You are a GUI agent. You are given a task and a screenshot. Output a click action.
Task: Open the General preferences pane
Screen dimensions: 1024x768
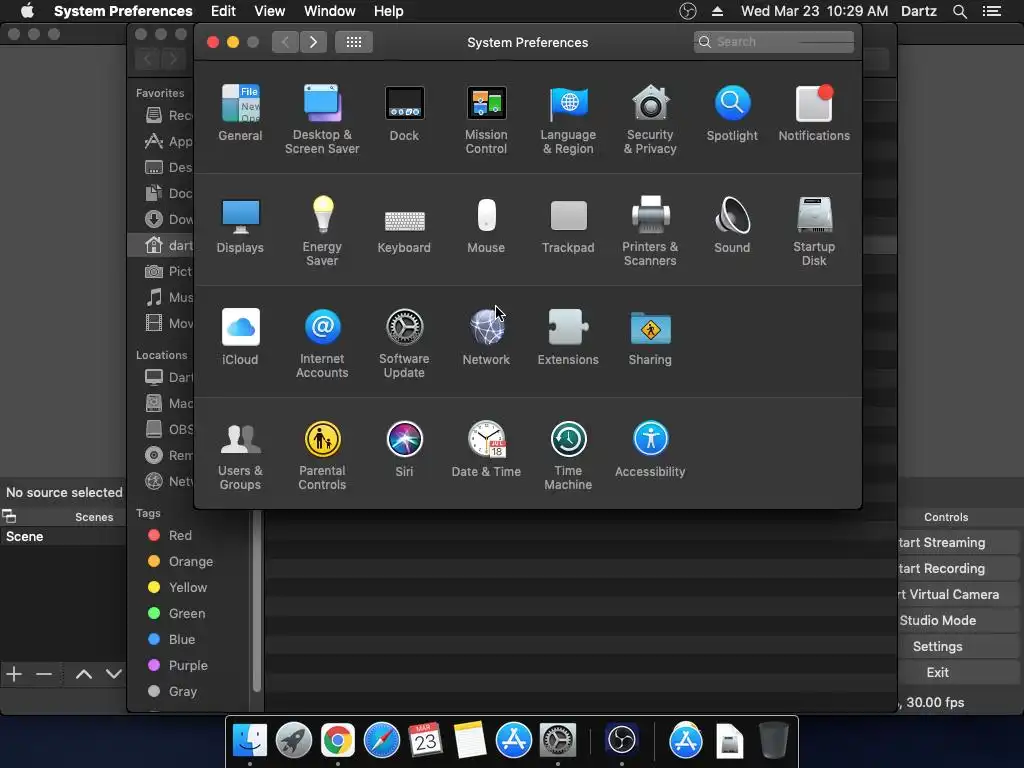[240, 113]
